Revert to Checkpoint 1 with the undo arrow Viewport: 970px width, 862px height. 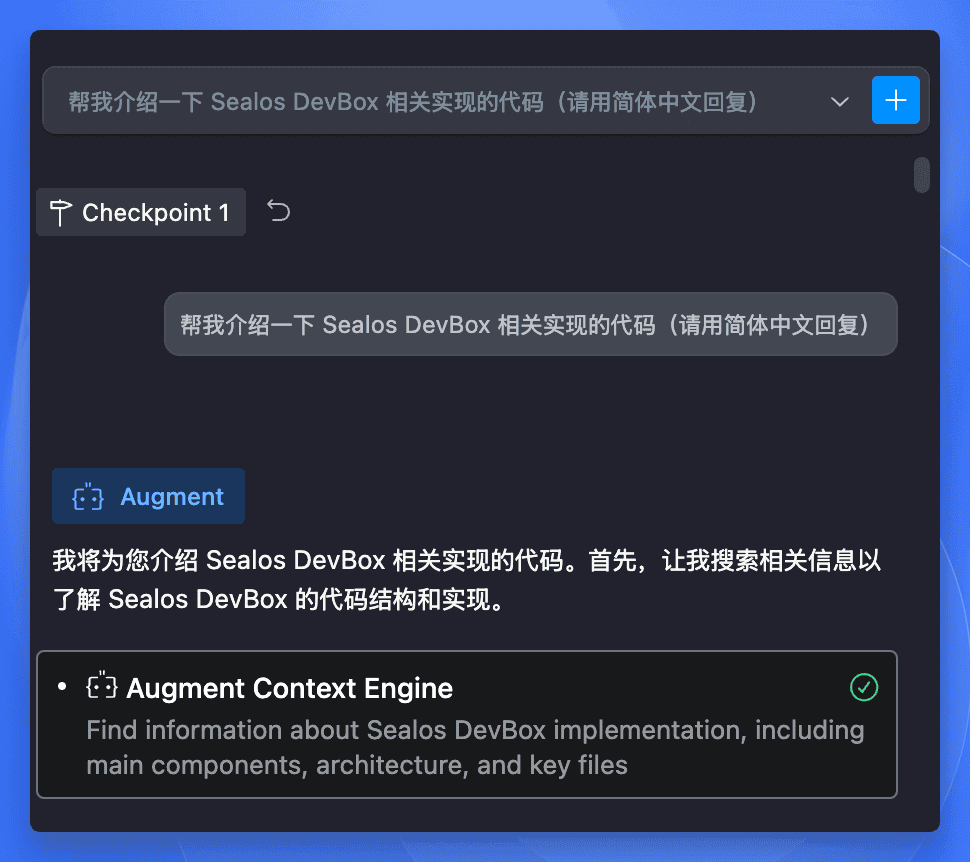278,212
